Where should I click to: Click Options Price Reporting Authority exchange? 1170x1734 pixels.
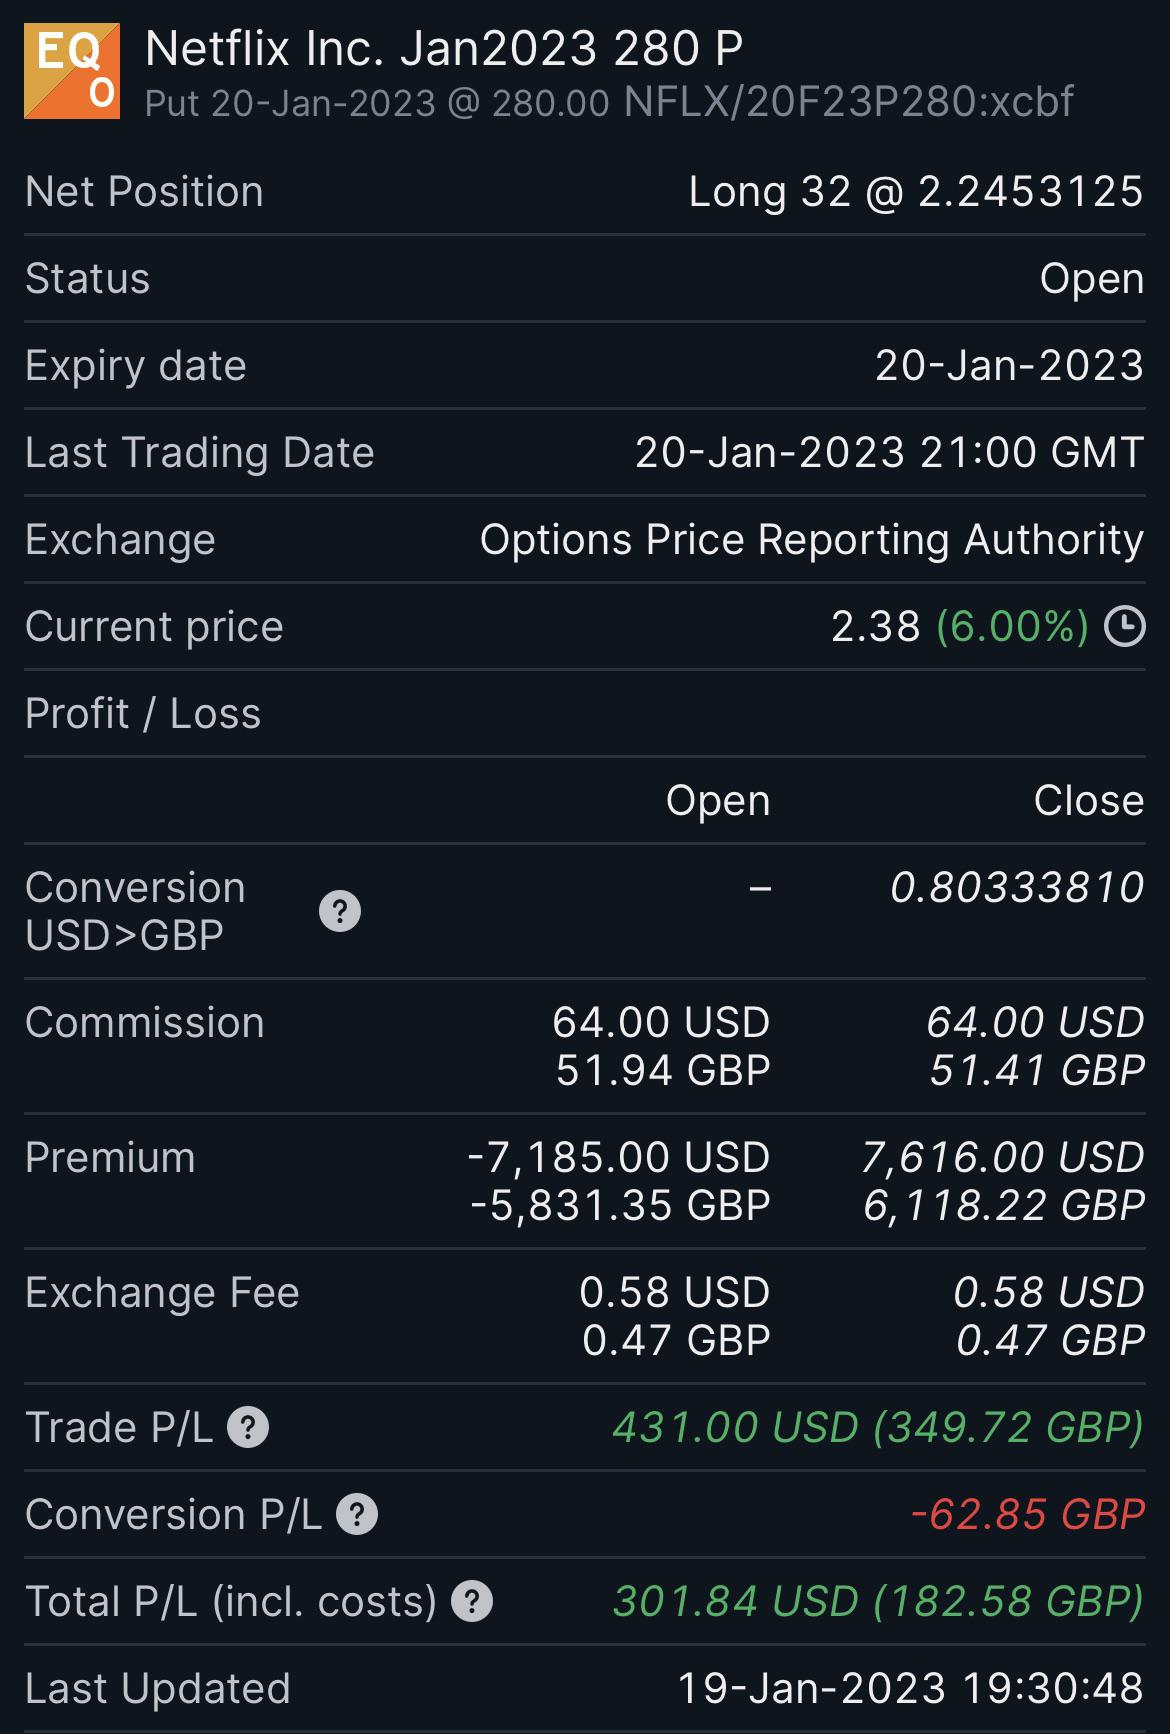pos(811,540)
